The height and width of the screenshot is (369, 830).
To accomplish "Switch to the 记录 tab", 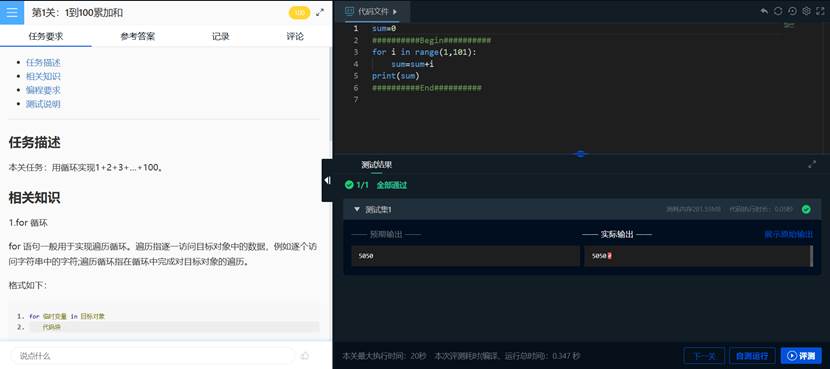I will (221, 36).
